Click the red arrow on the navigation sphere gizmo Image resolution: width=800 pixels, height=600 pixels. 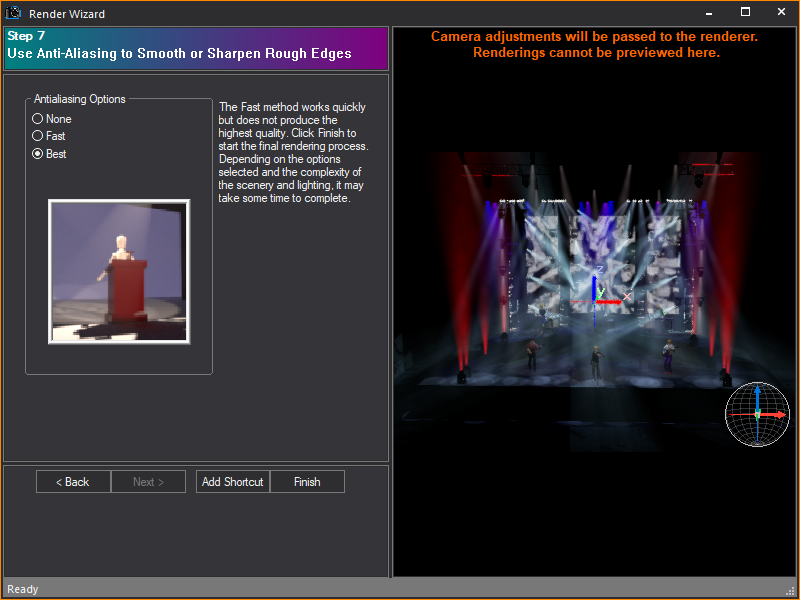(778, 414)
